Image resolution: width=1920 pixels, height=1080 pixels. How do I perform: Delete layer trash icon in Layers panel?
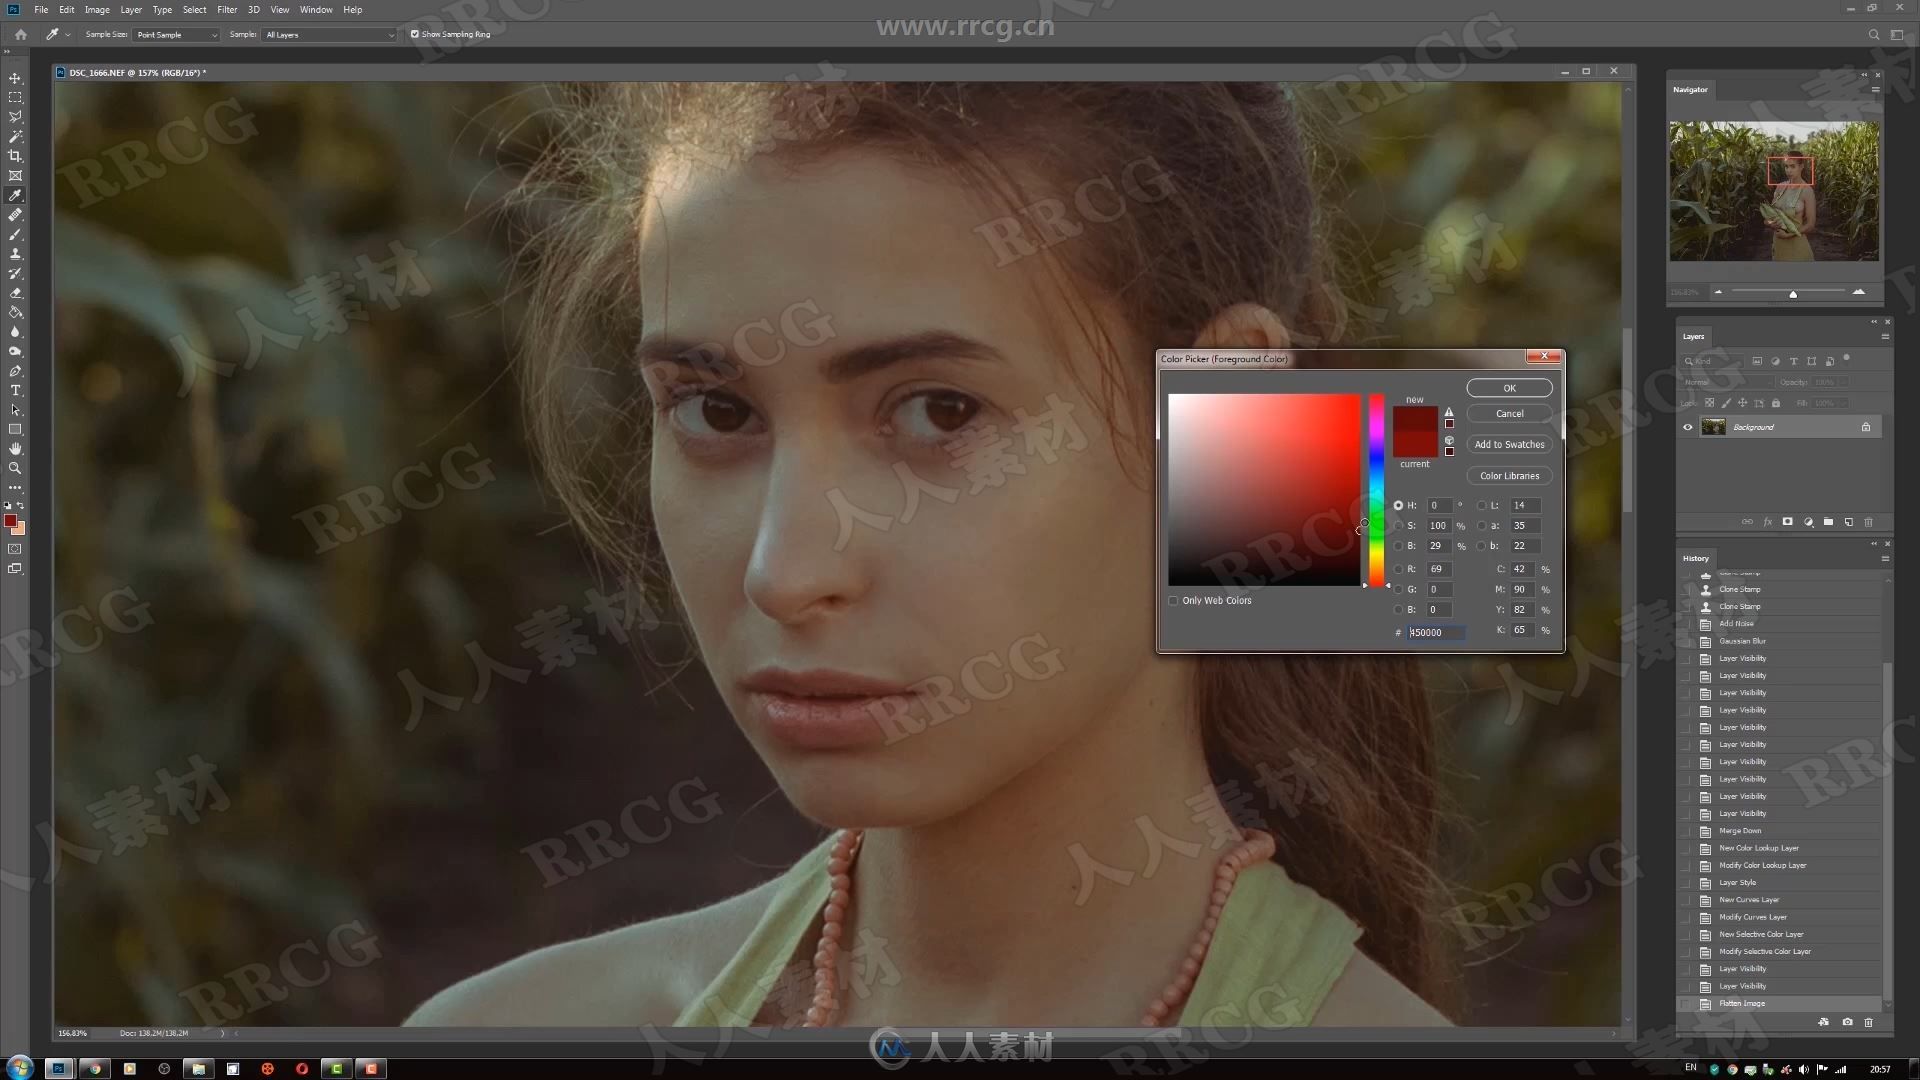[1868, 522]
